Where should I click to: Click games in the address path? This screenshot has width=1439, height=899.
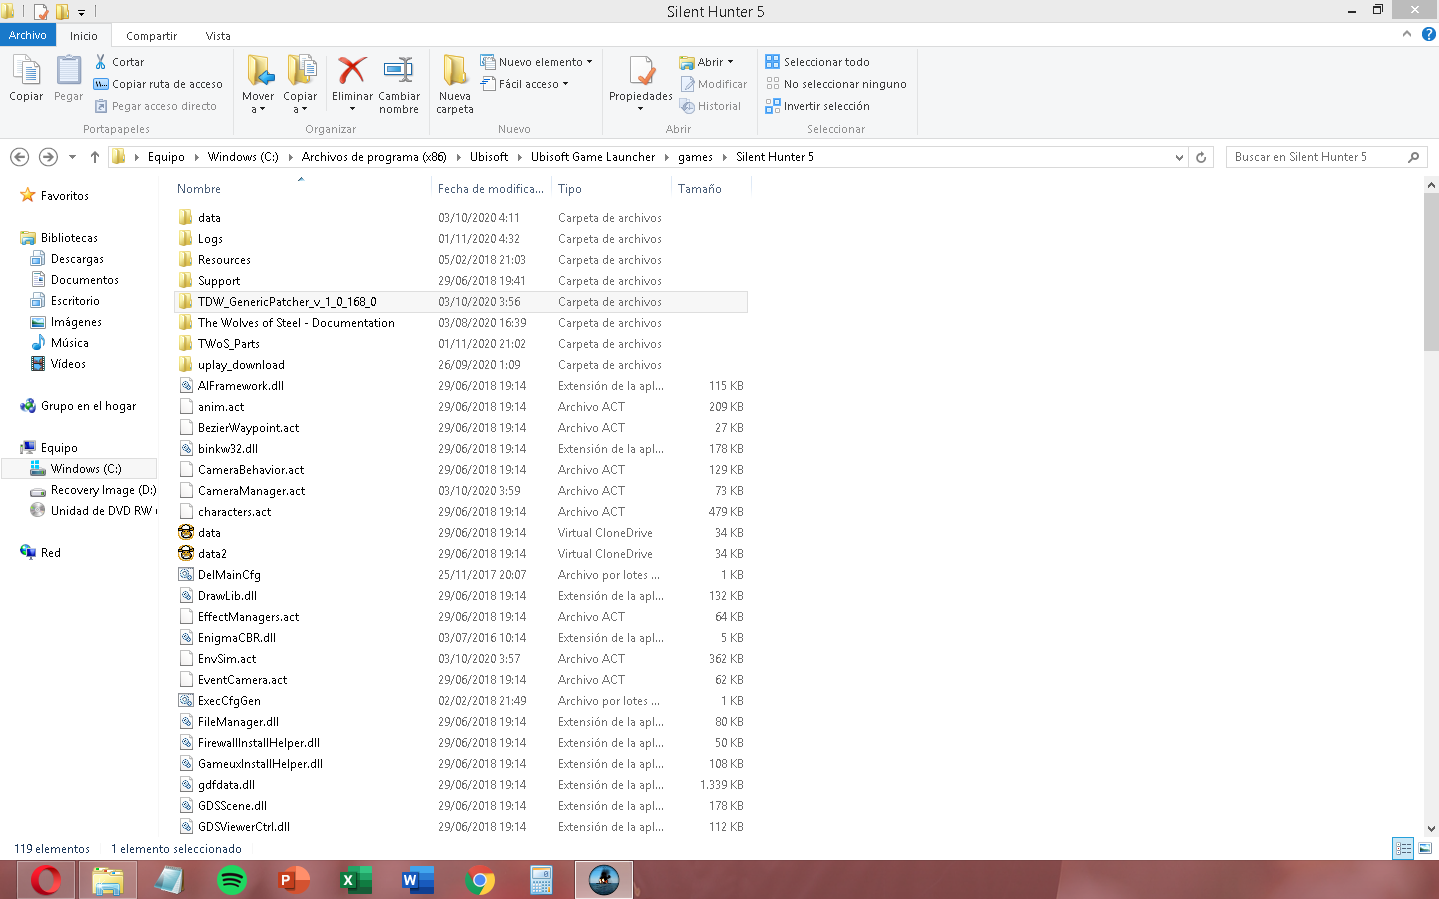pos(695,157)
